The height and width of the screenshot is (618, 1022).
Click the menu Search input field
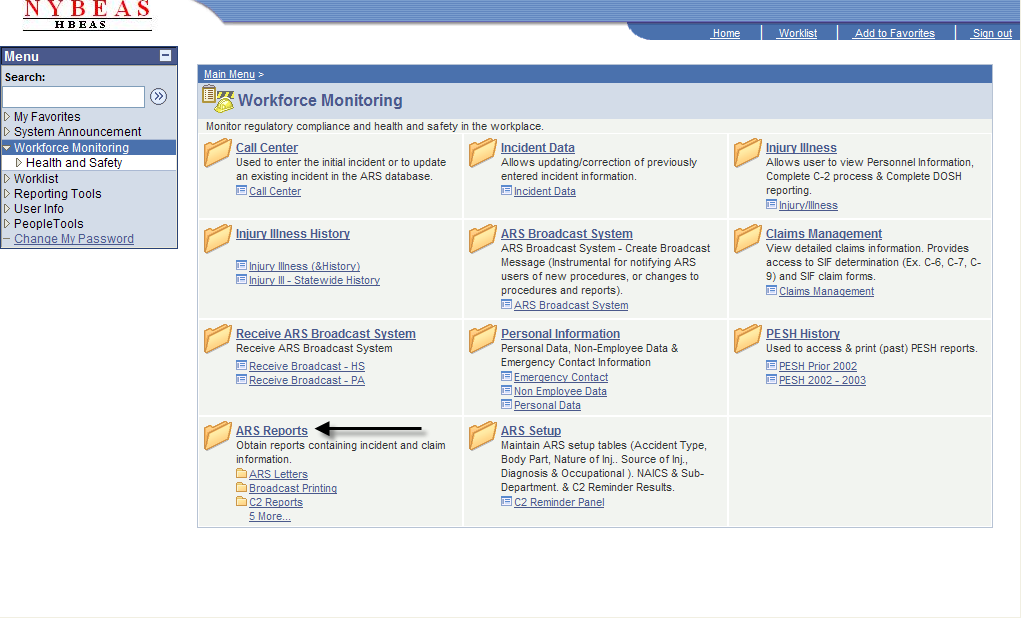[x=74, y=96]
